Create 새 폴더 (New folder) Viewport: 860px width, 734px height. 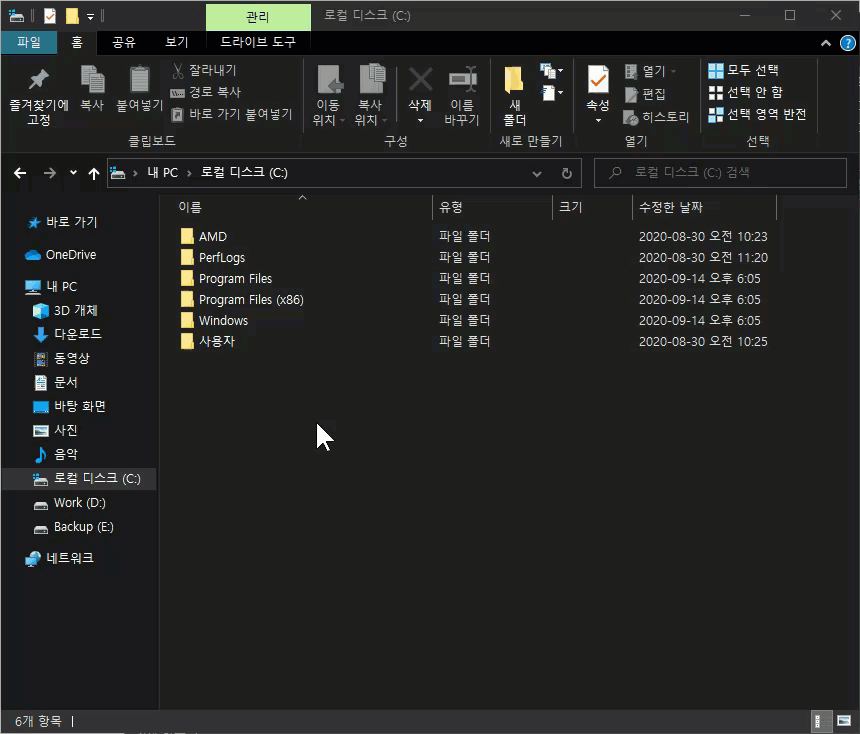pos(514,95)
